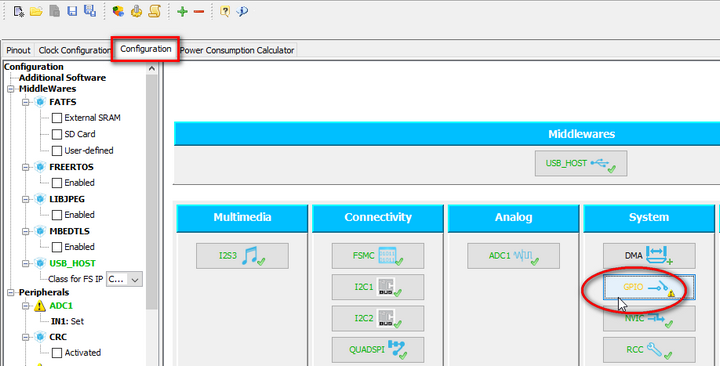Collapse the USB_HOST tree node

coord(26,264)
